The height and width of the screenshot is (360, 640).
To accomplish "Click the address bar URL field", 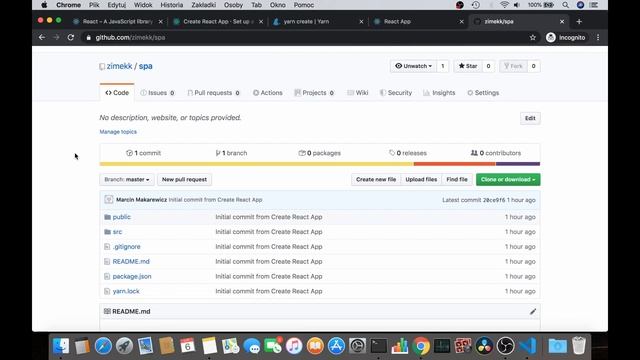I will pyautogui.click(x=306, y=38).
